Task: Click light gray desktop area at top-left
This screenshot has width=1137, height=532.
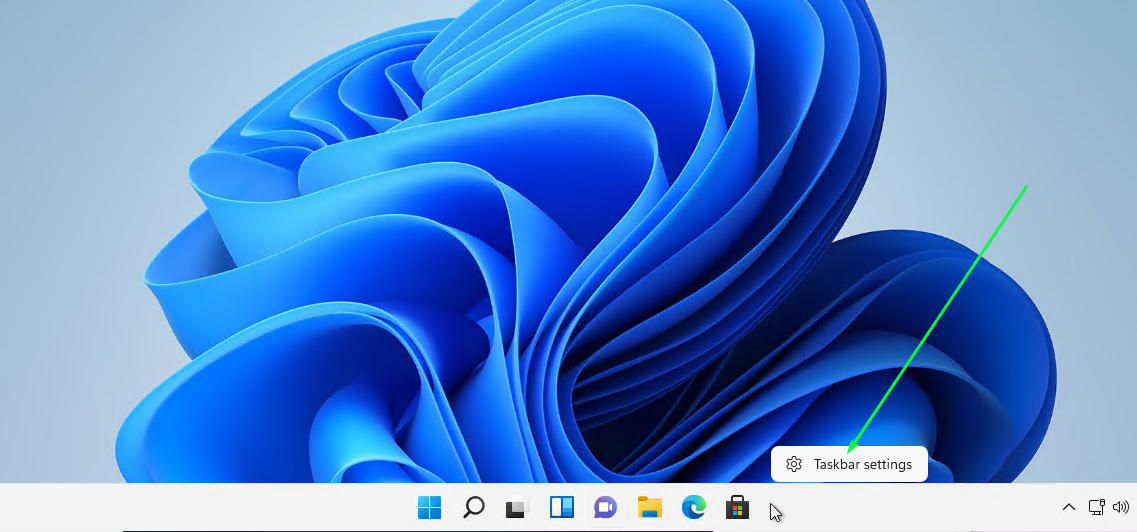Action: point(60,60)
